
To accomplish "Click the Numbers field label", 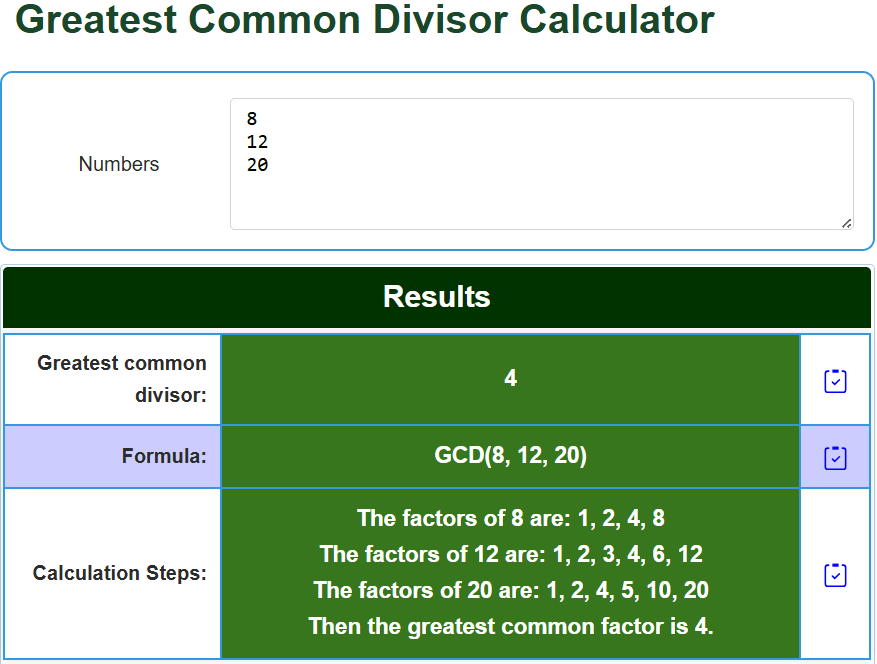I will click(119, 164).
